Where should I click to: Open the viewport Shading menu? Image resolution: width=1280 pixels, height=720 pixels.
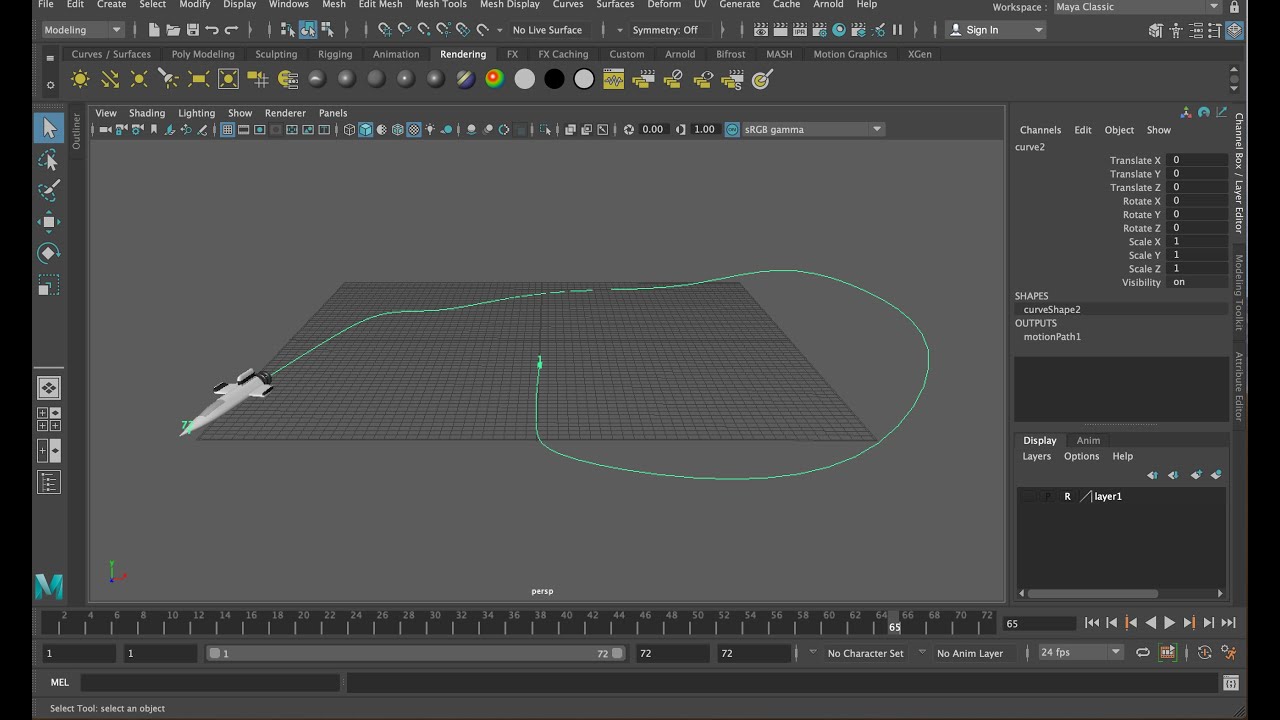147,113
